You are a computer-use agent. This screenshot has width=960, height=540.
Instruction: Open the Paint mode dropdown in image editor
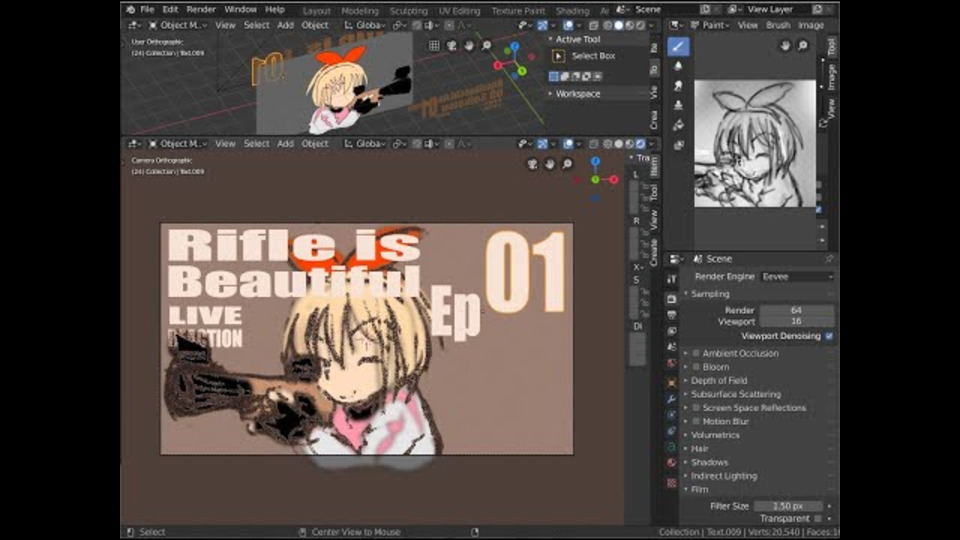click(711, 25)
